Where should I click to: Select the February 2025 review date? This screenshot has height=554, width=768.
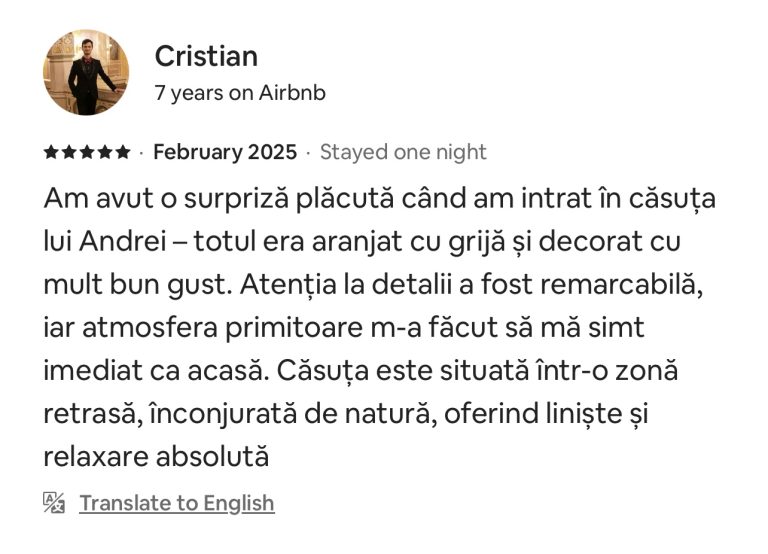[x=225, y=152]
